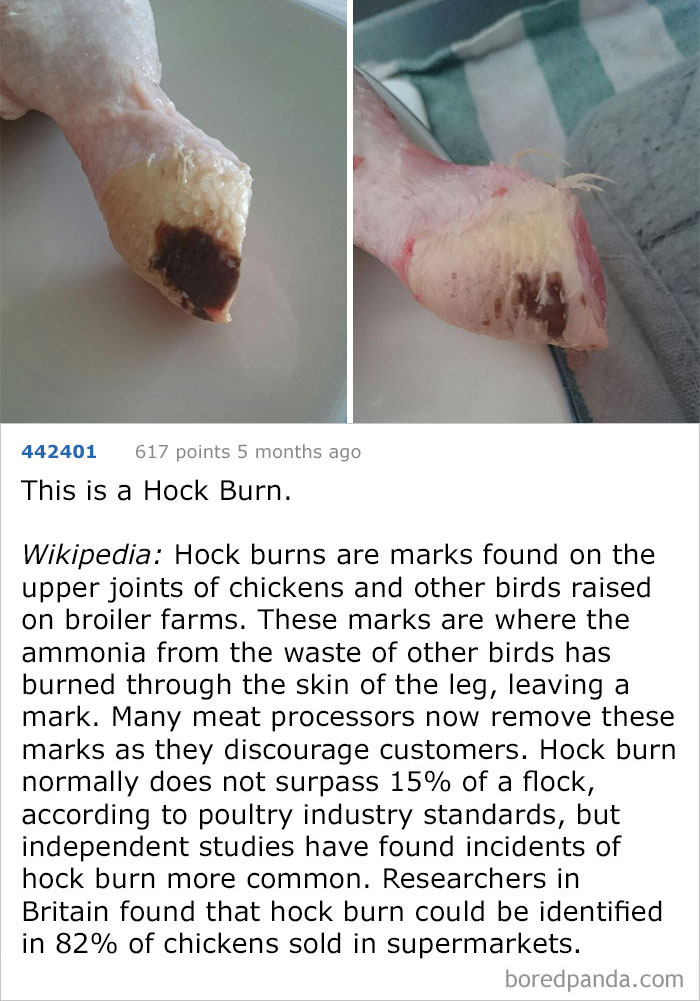Click the 5 months ago timestamp
The height and width of the screenshot is (1001, 700).
299,452
